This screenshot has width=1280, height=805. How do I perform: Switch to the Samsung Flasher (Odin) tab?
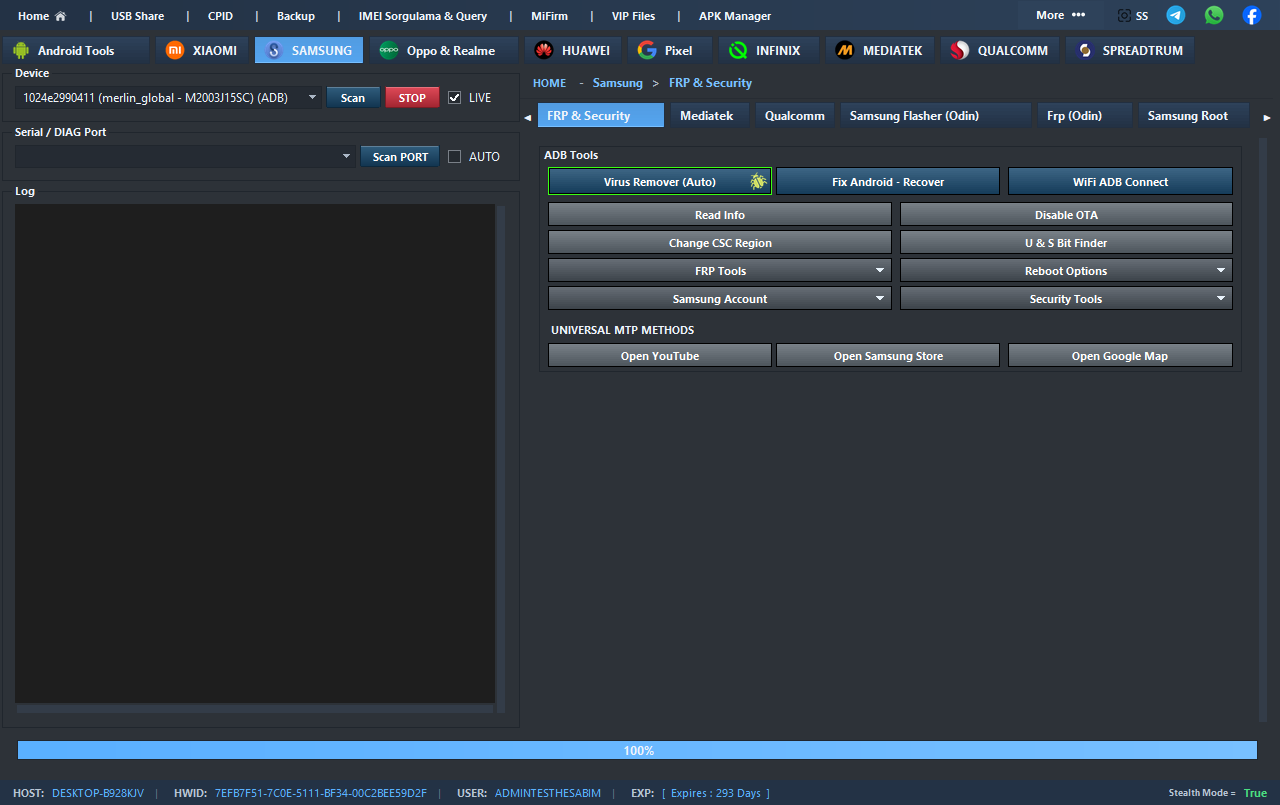pyautogui.click(x=914, y=116)
